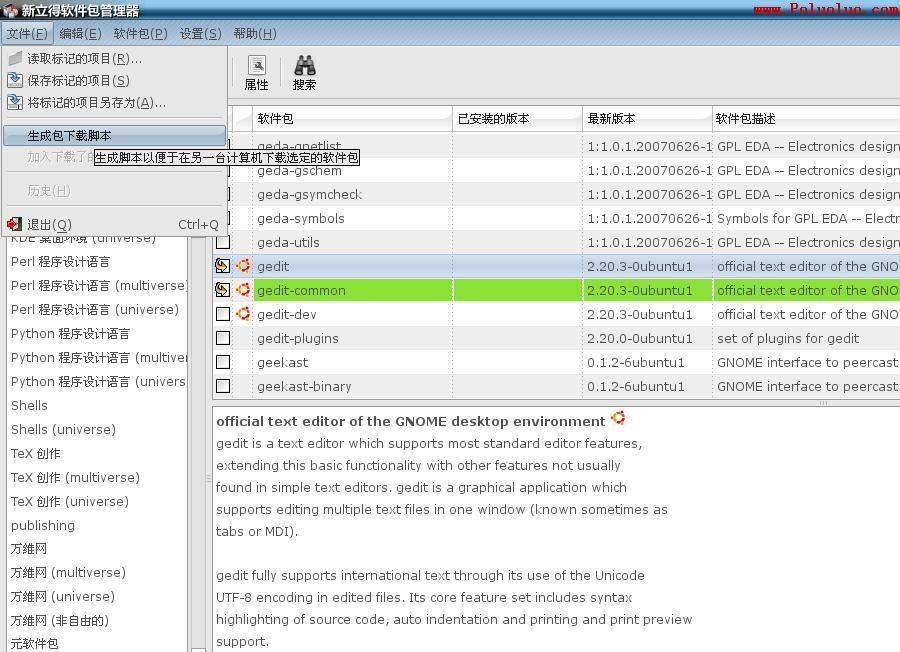
Task: Click the Ubuntu logo beside gedit
Action: click(x=243, y=266)
